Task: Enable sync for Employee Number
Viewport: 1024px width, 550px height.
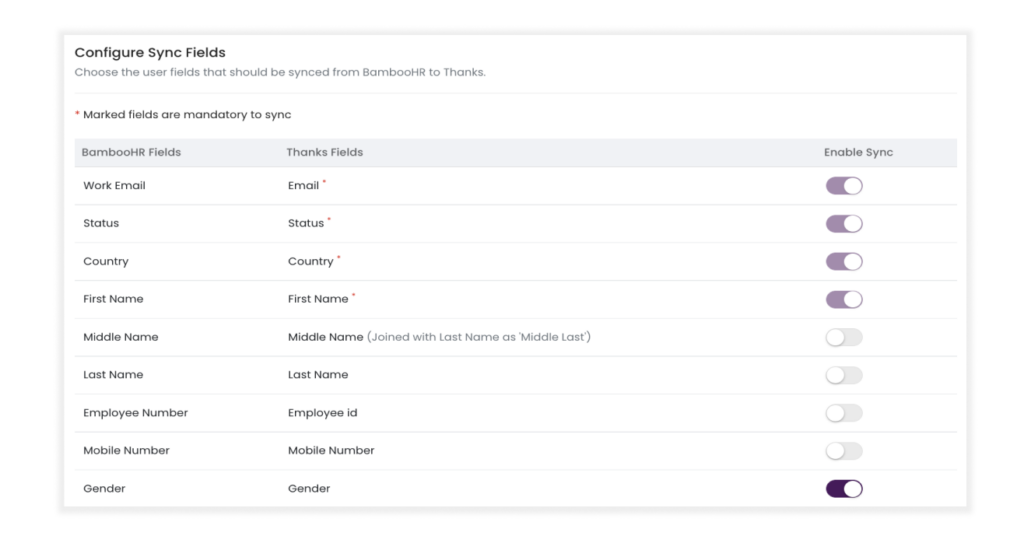Action: tap(843, 413)
